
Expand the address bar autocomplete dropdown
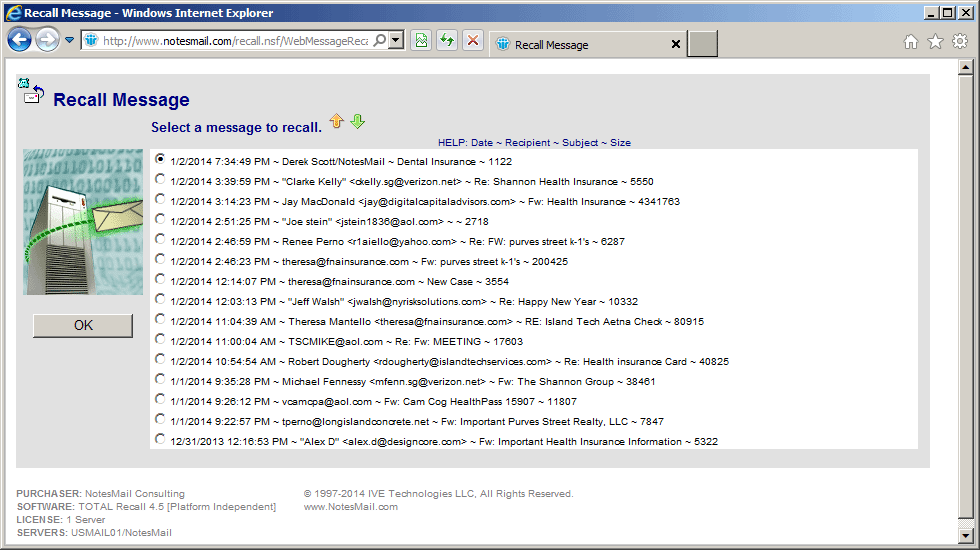pos(395,40)
